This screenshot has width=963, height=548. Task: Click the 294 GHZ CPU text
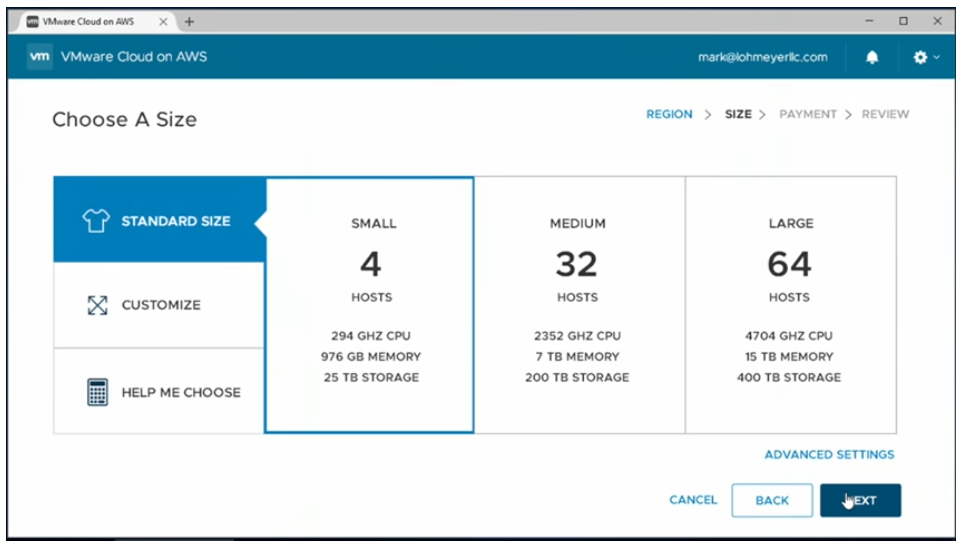click(371, 336)
